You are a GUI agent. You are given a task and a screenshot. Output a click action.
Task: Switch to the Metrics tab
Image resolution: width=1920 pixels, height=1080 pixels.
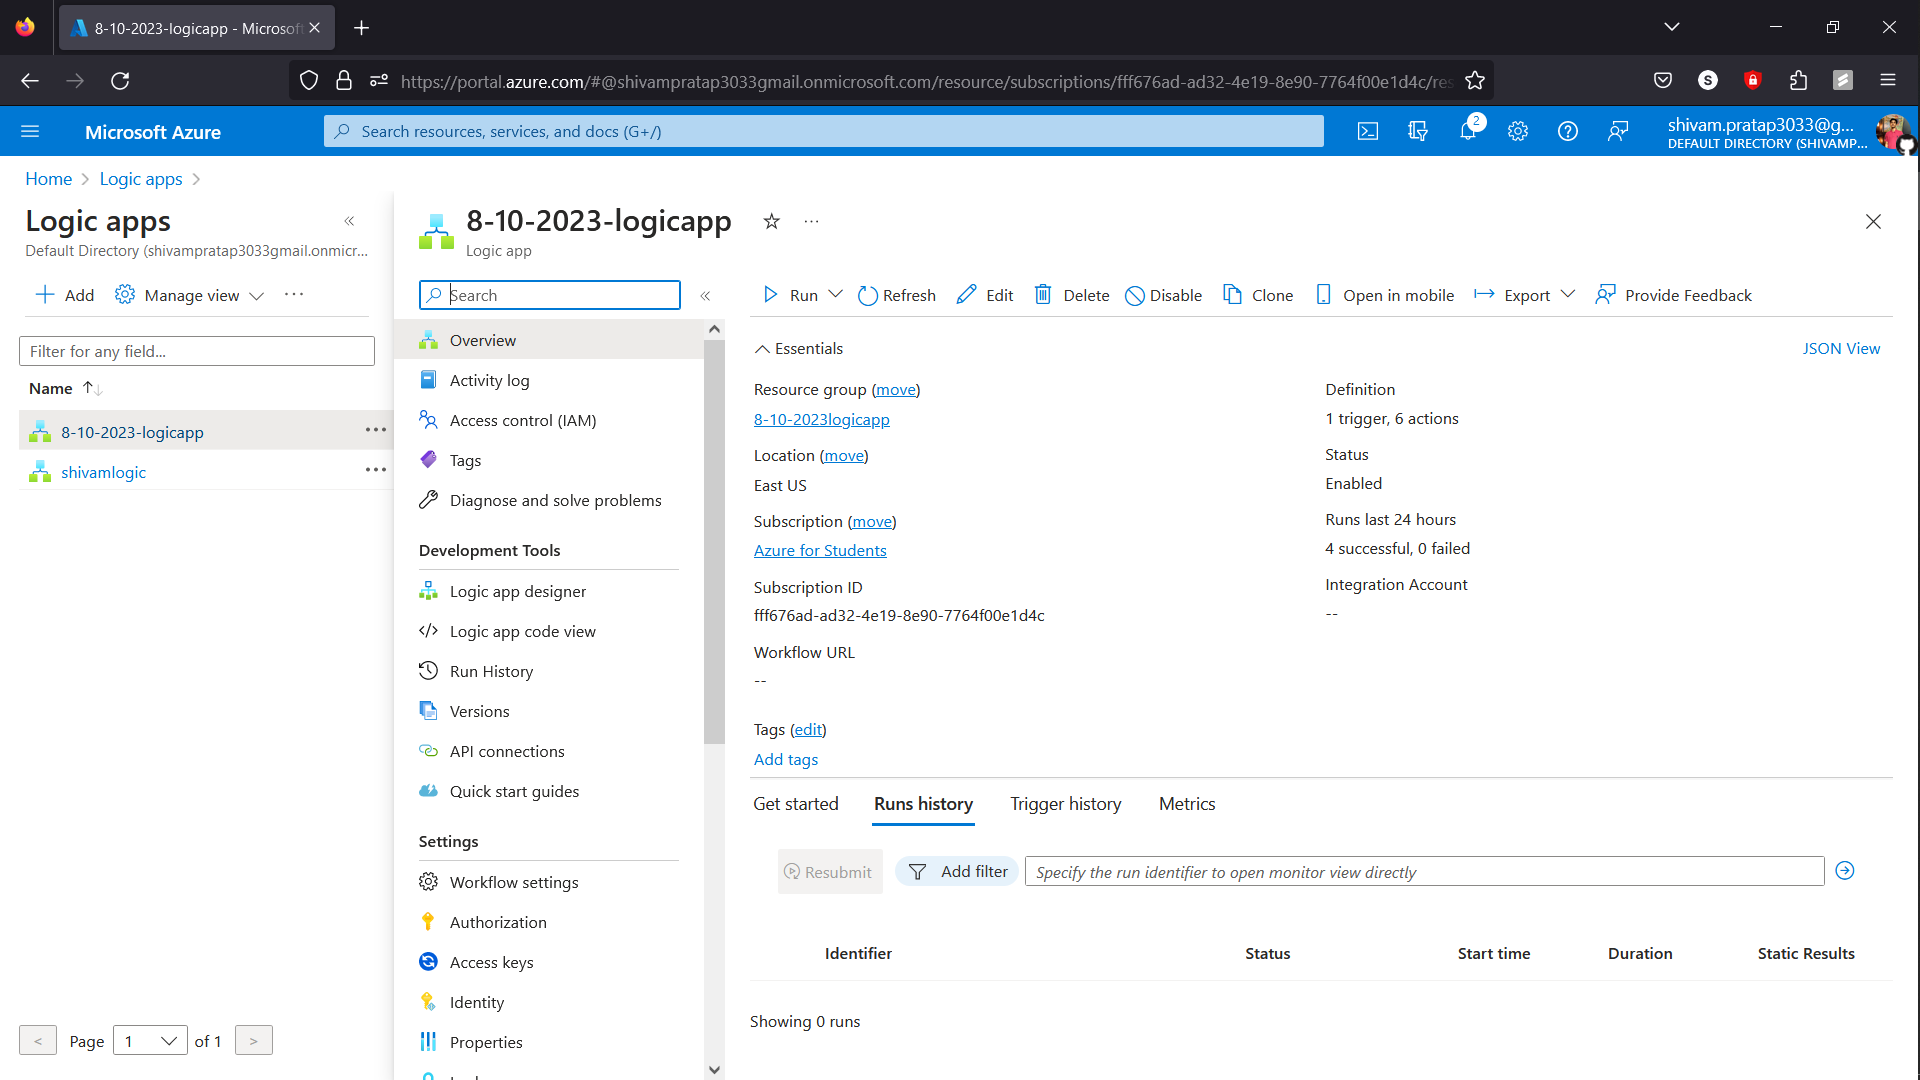tap(1187, 804)
